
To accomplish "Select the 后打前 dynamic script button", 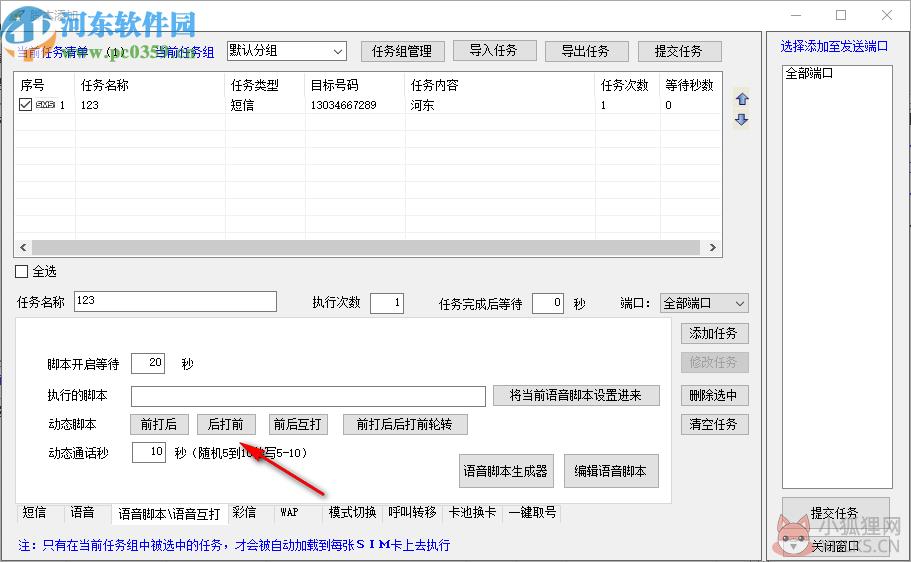I will [226, 424].
